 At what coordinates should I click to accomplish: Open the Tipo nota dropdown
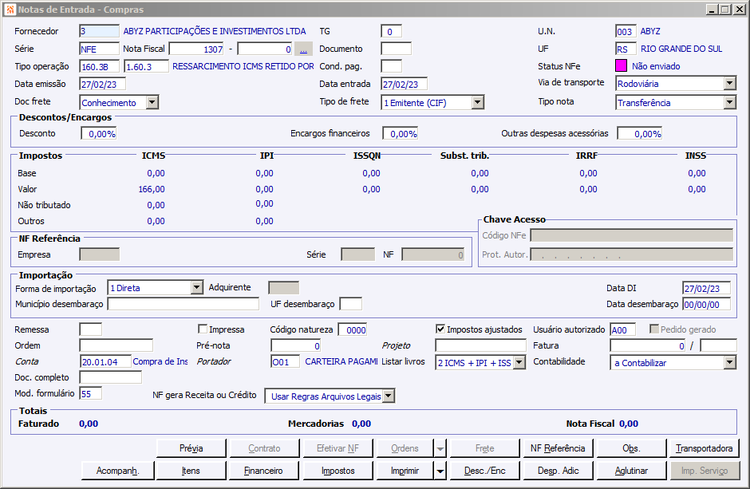(730, 102)
